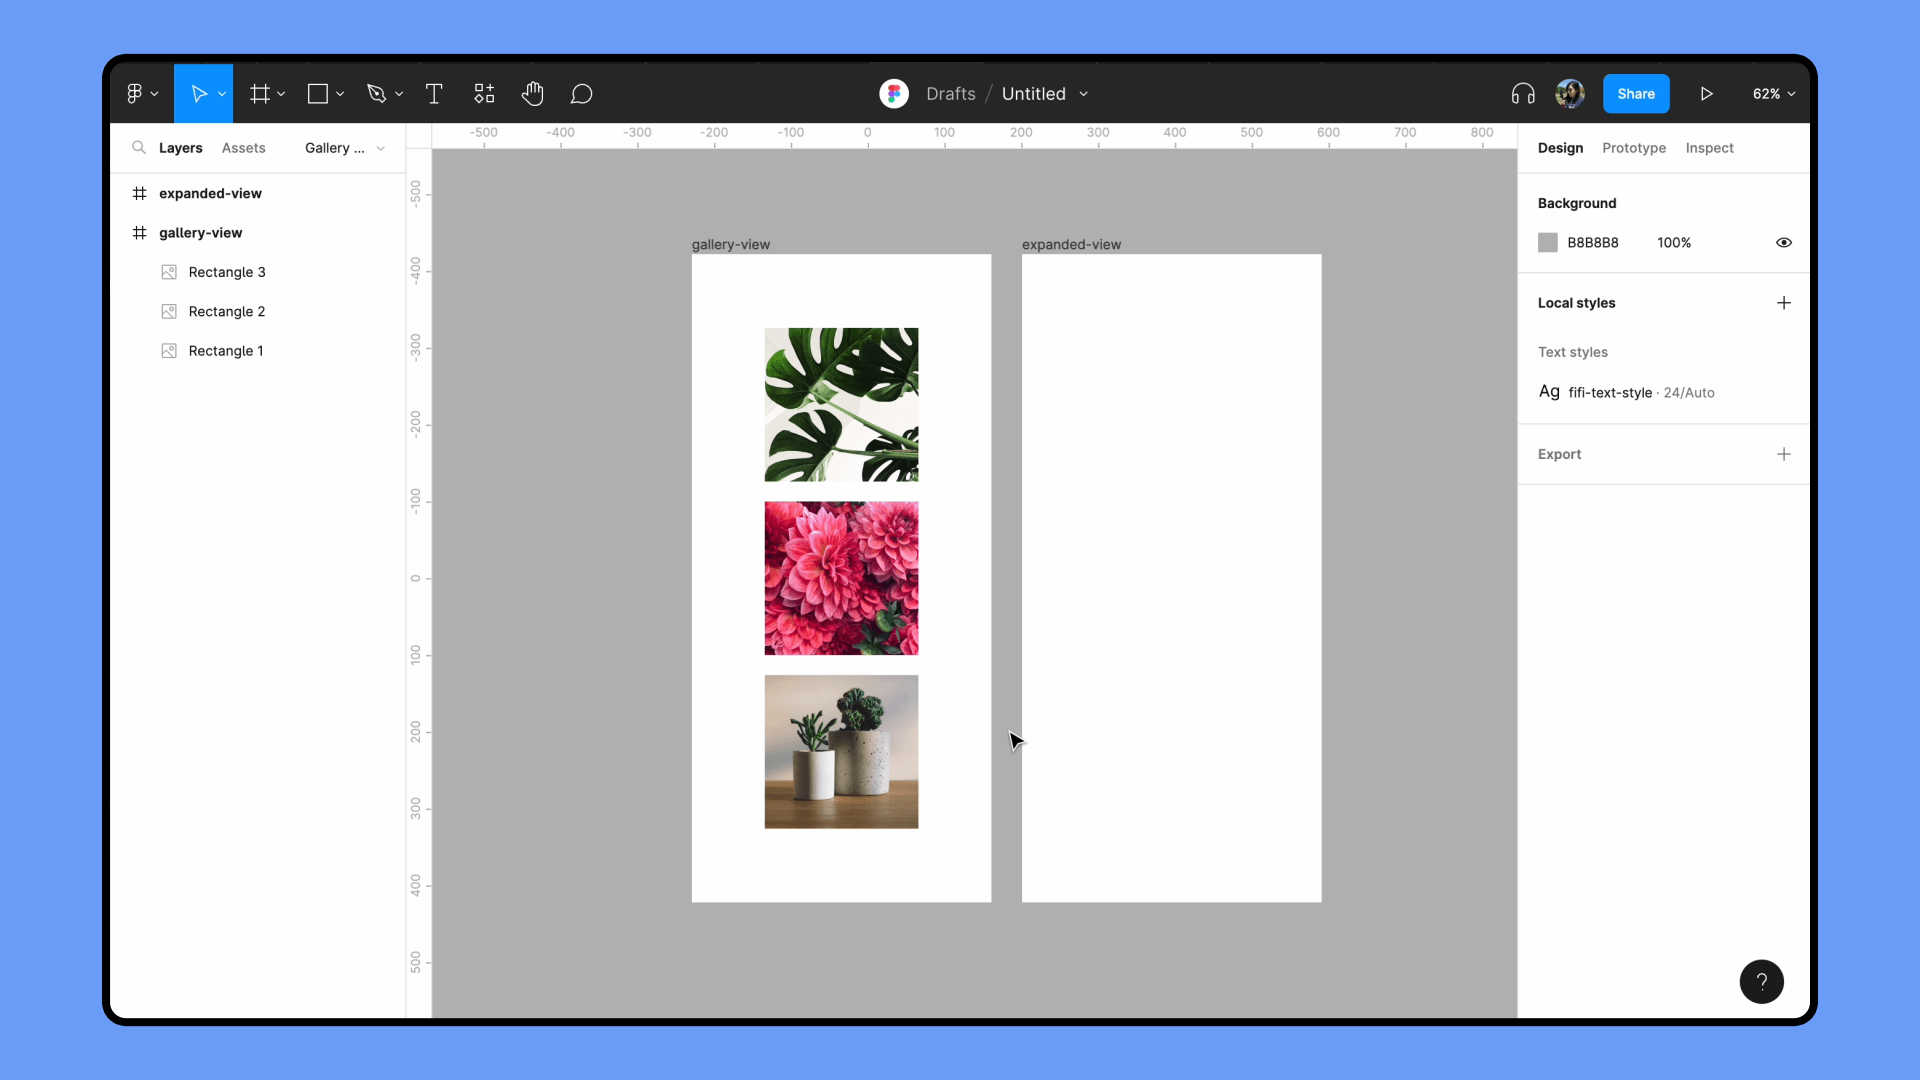
Task: Switch to the Prototype tab
Action: click(x=1633, y=148)
